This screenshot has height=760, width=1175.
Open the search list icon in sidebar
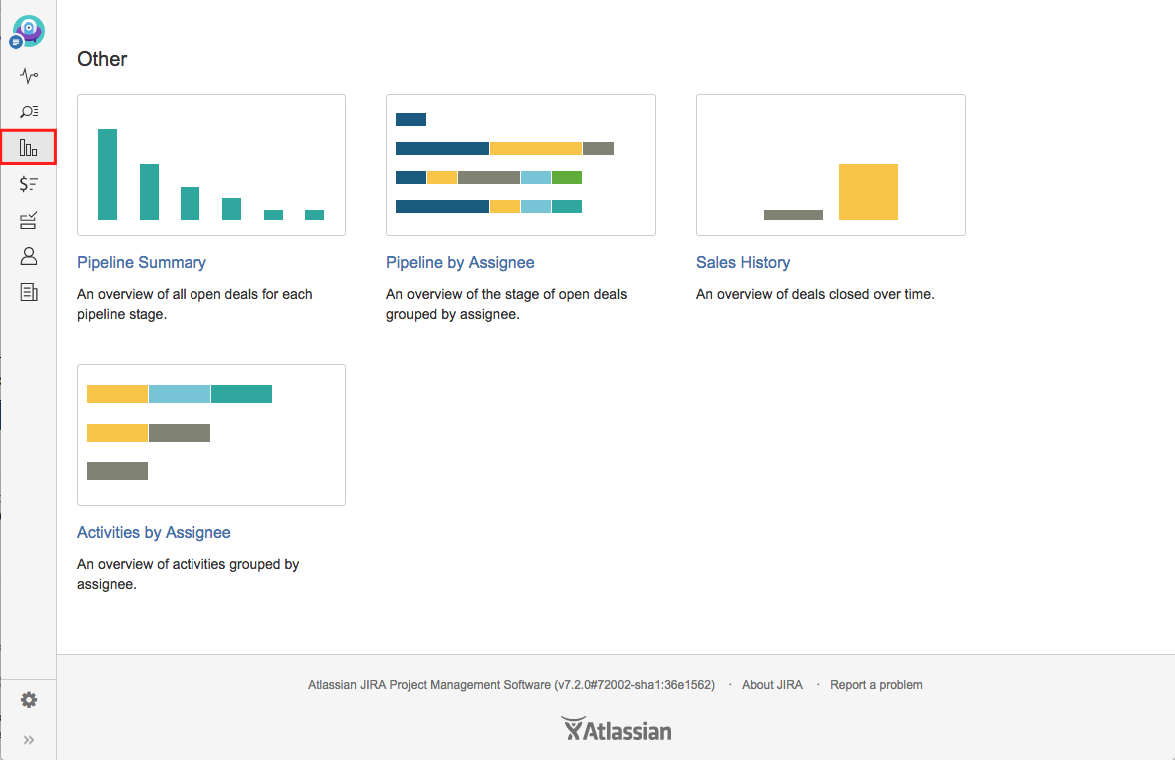point(28,112)
